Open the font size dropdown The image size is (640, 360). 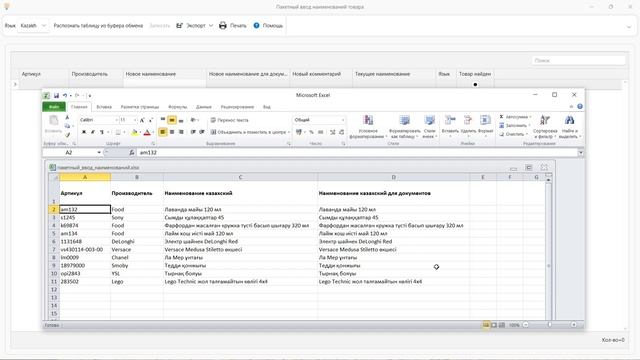pos(135,120)
